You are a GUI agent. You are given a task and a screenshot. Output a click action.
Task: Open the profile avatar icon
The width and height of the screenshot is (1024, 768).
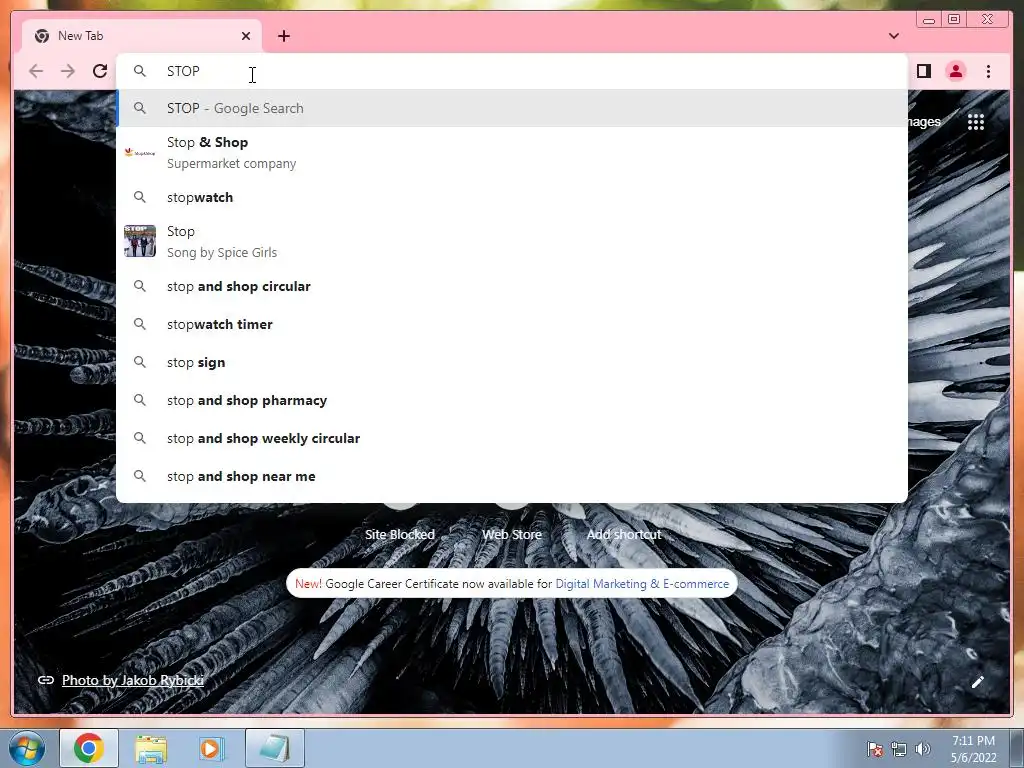pos(955,71)
